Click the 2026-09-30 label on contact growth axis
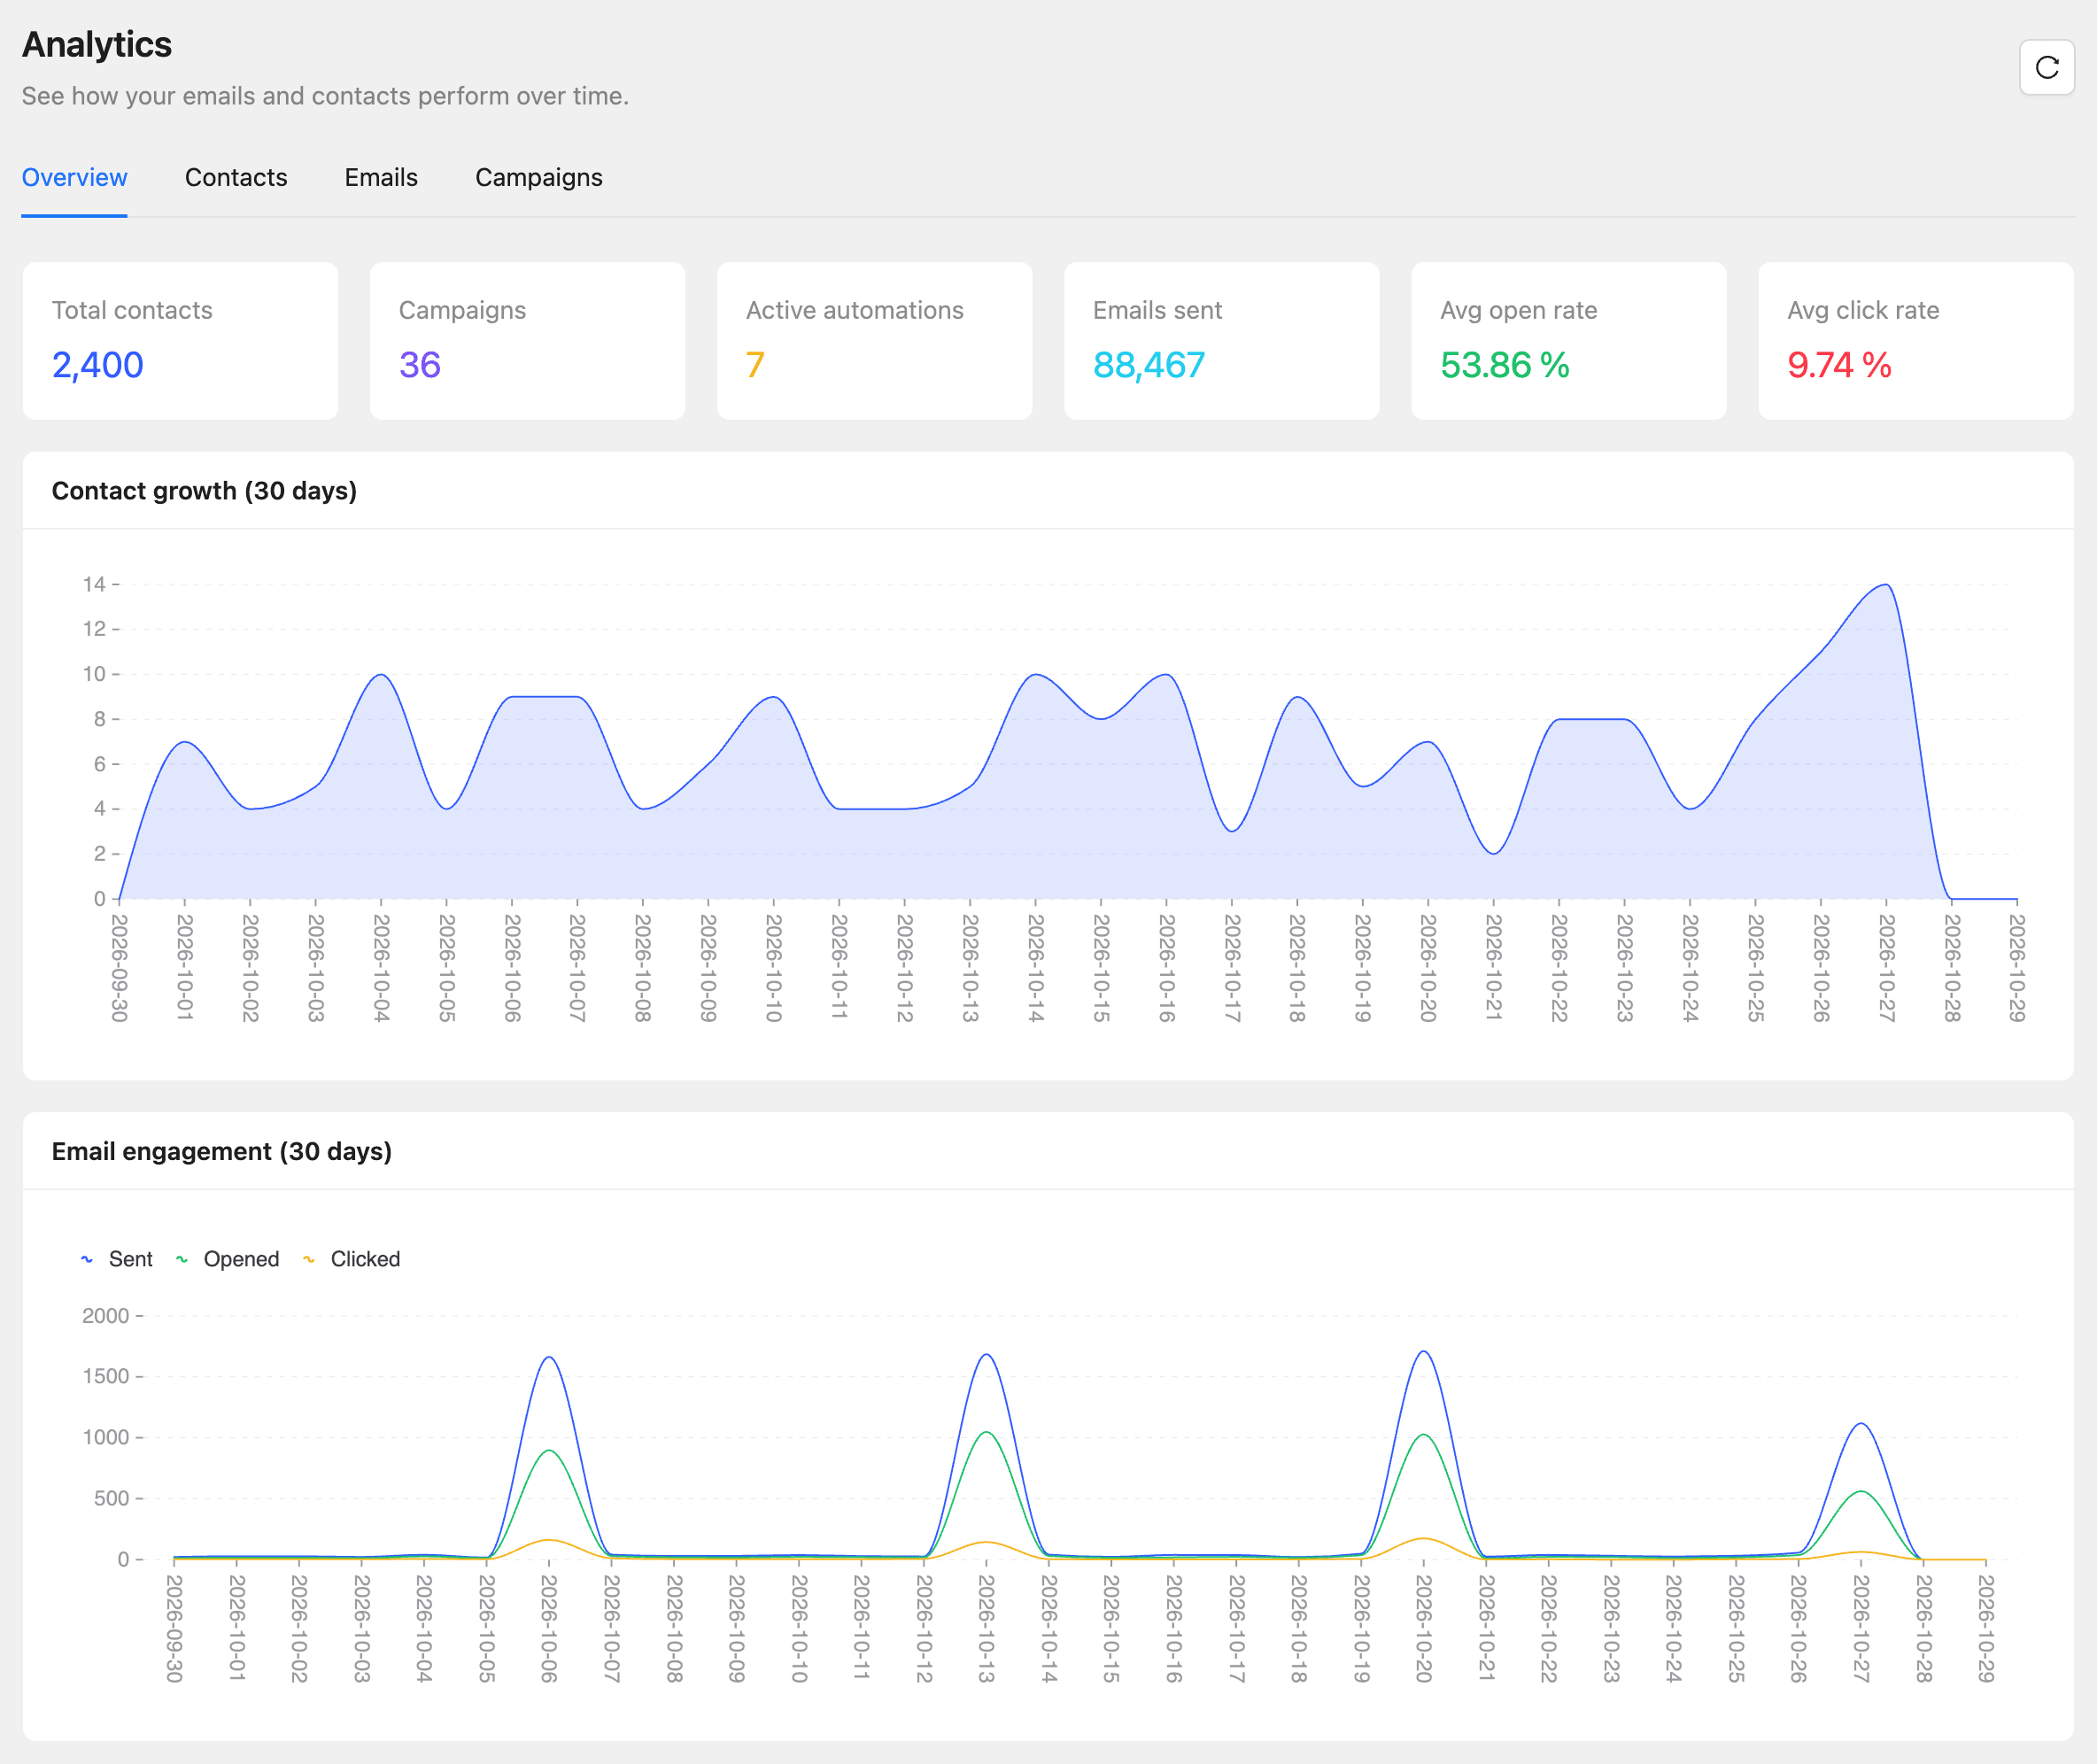This screenshot has height=1764, width=2097. [119, 968]
